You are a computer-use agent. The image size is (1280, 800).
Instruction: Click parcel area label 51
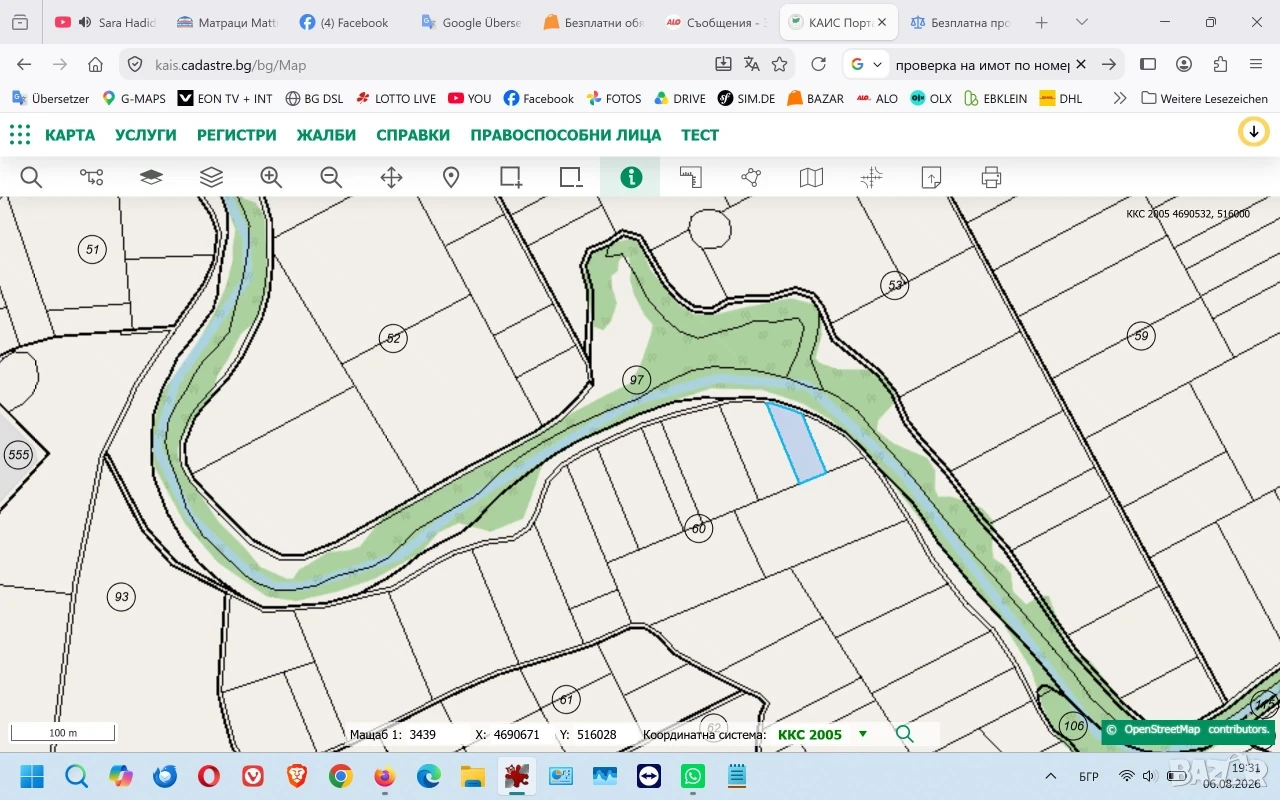[x=93, y=249]
